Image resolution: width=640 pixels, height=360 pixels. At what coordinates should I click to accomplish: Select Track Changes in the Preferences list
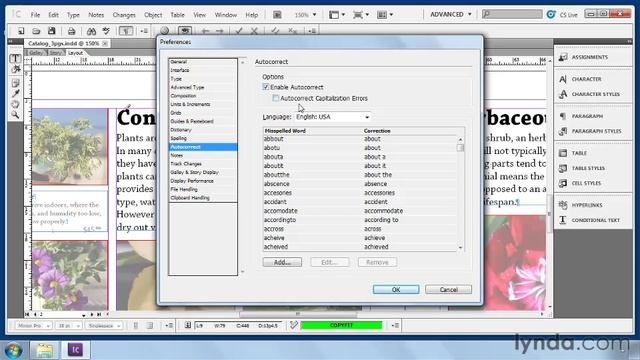203,164
